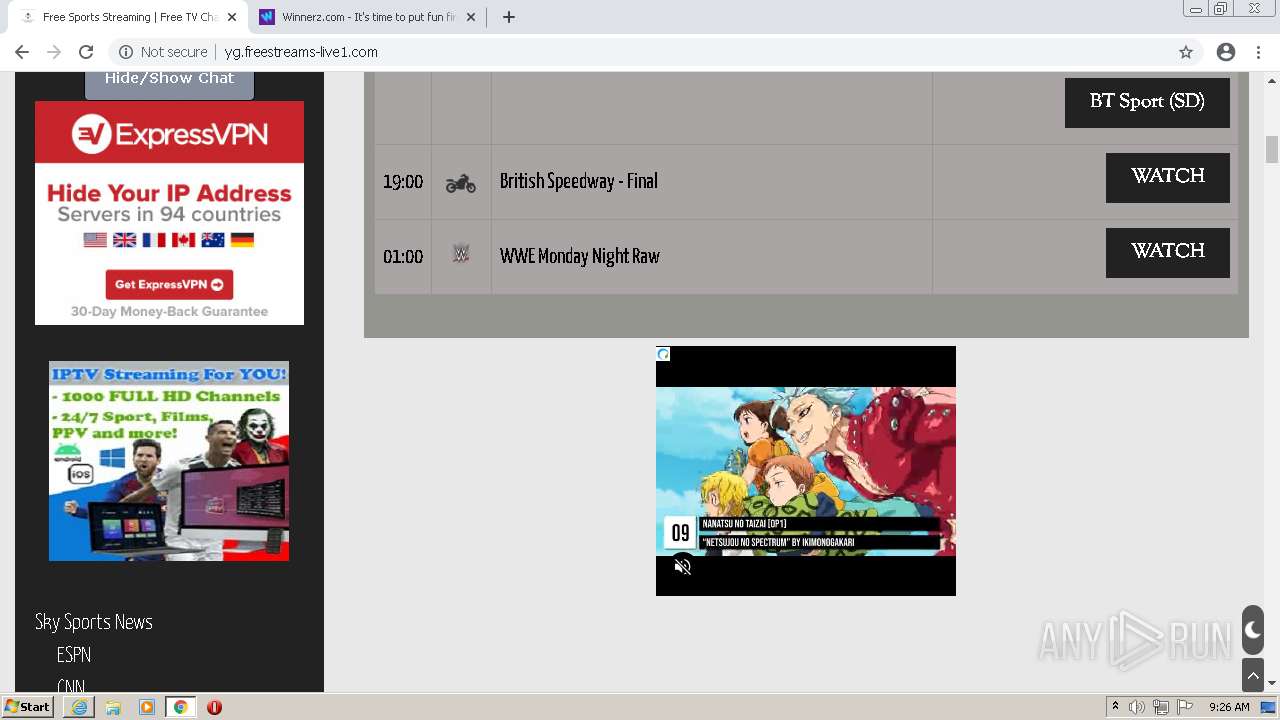Click the motorcycle icon for British Speedway
This screenshot has height=720, width=1280.
[460, 182]
